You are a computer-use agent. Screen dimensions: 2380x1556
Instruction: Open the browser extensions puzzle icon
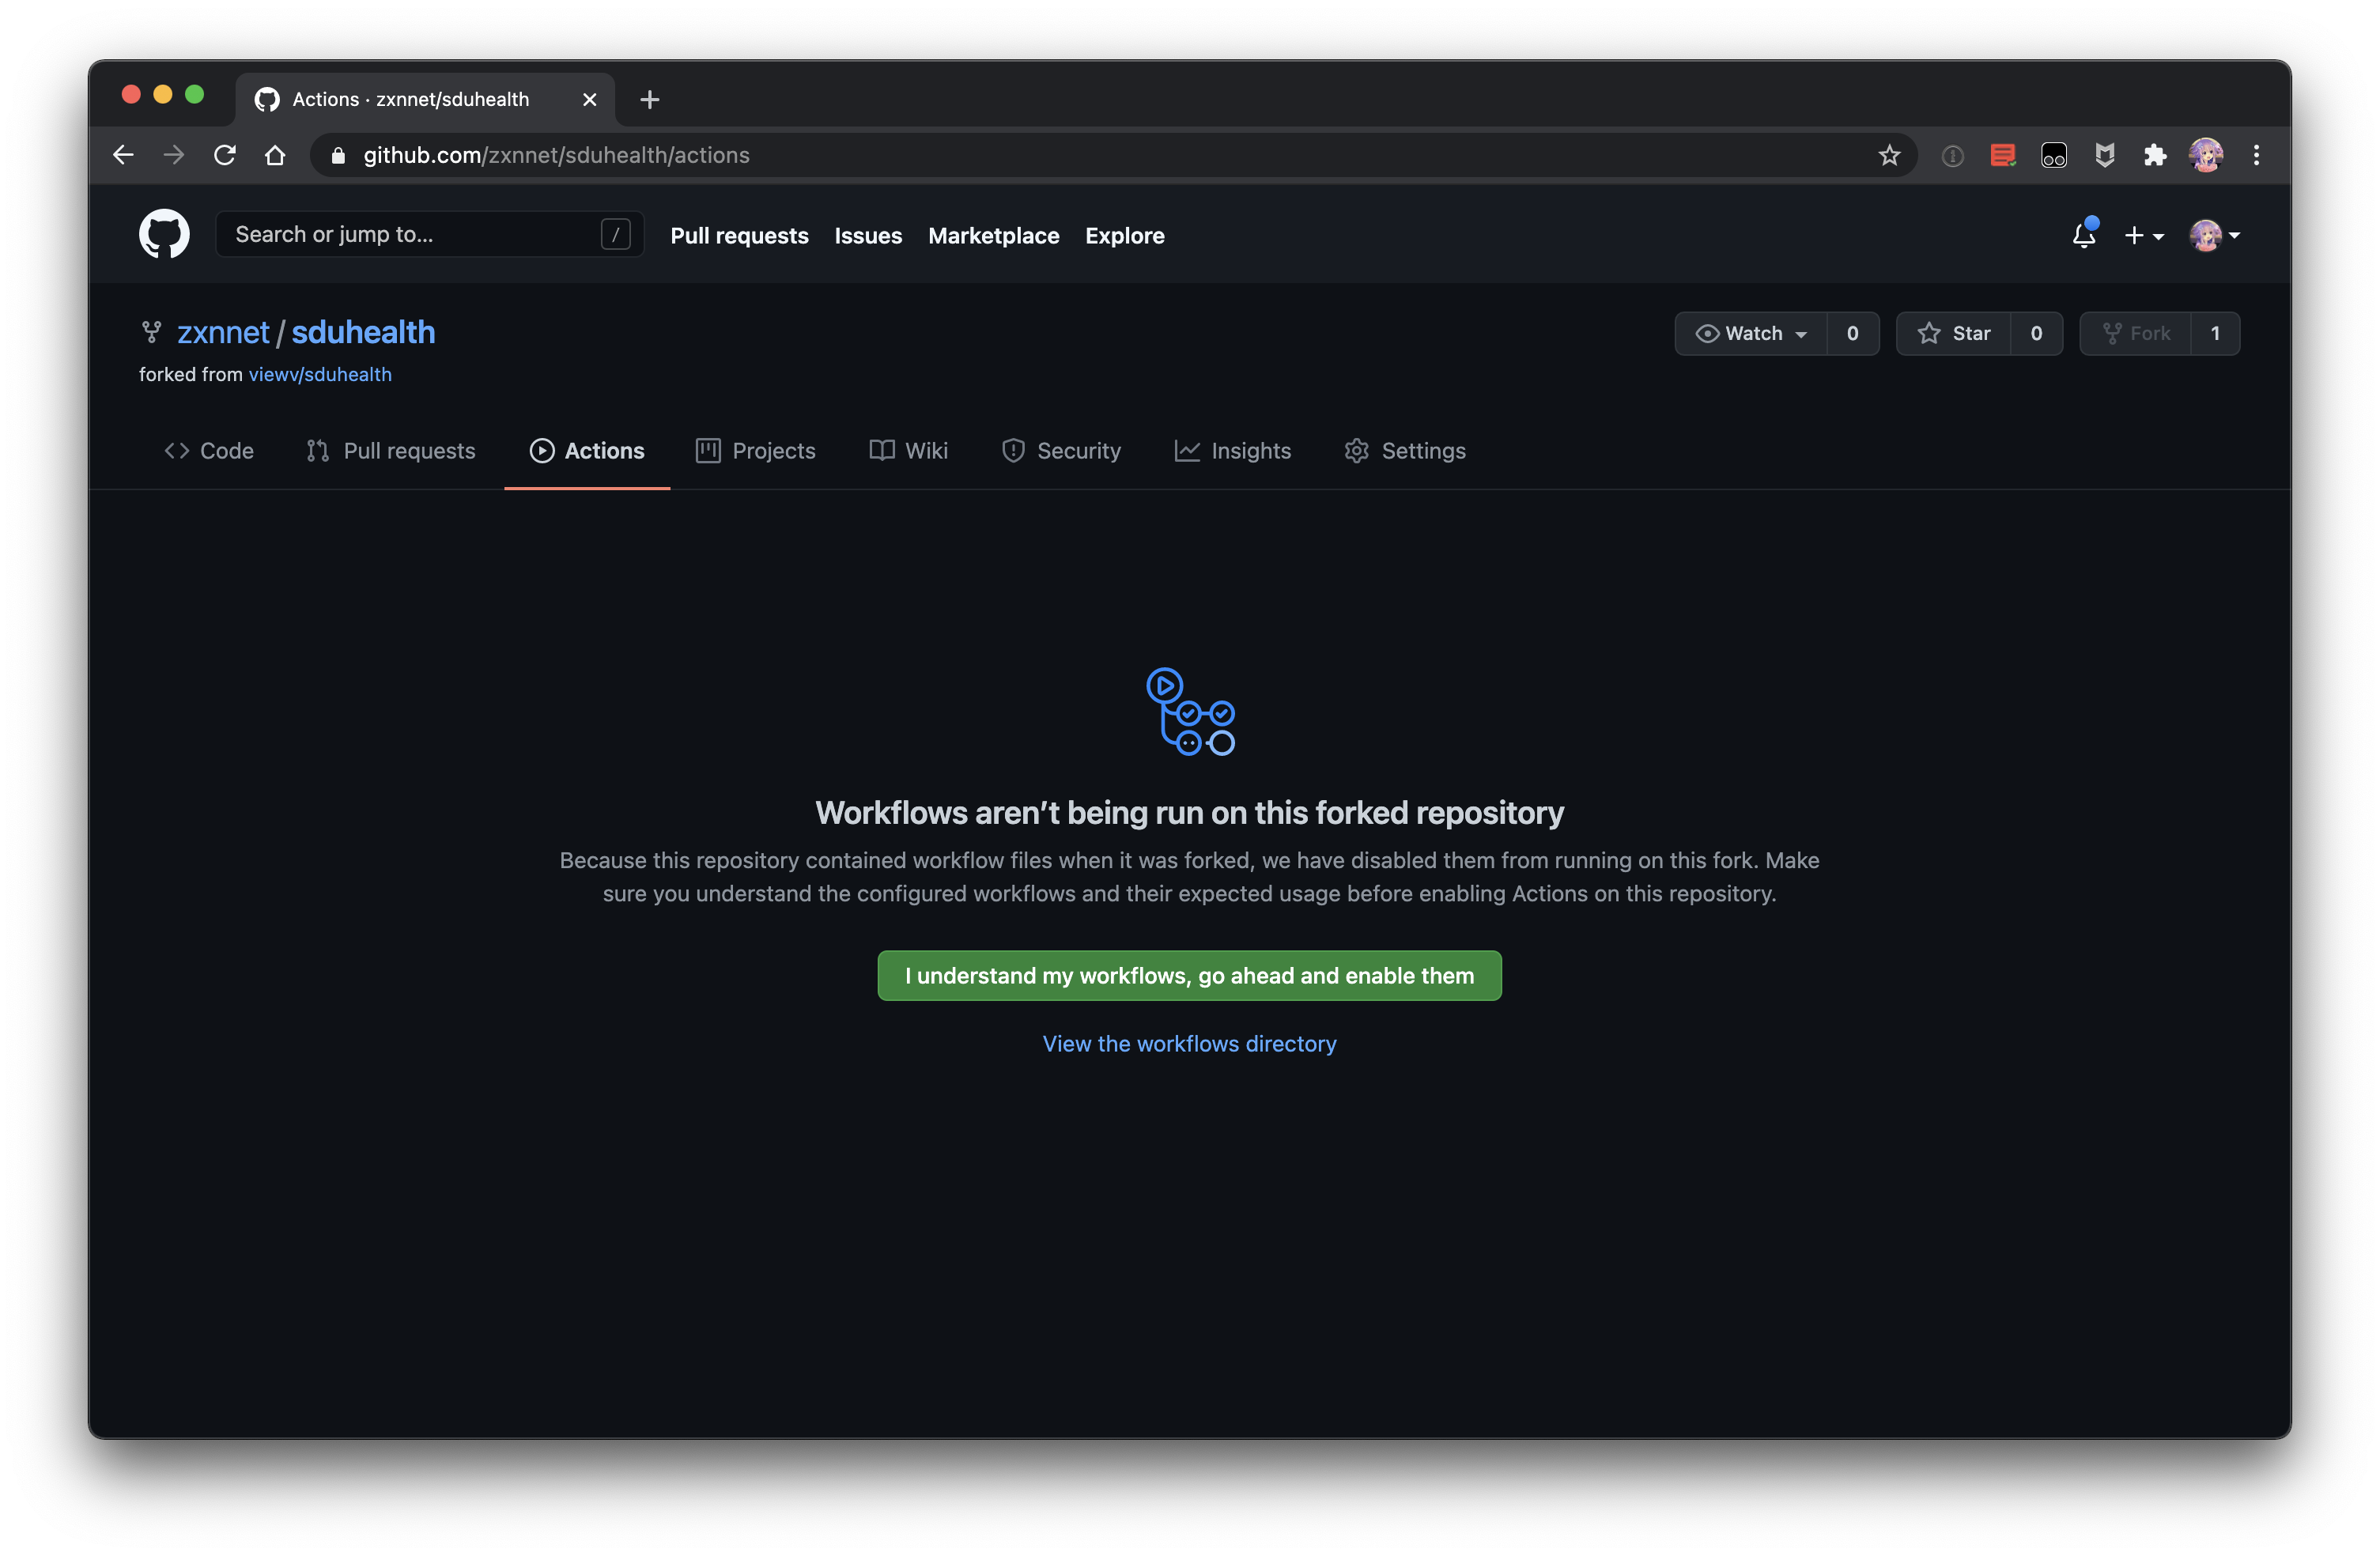pos(2155,155)
